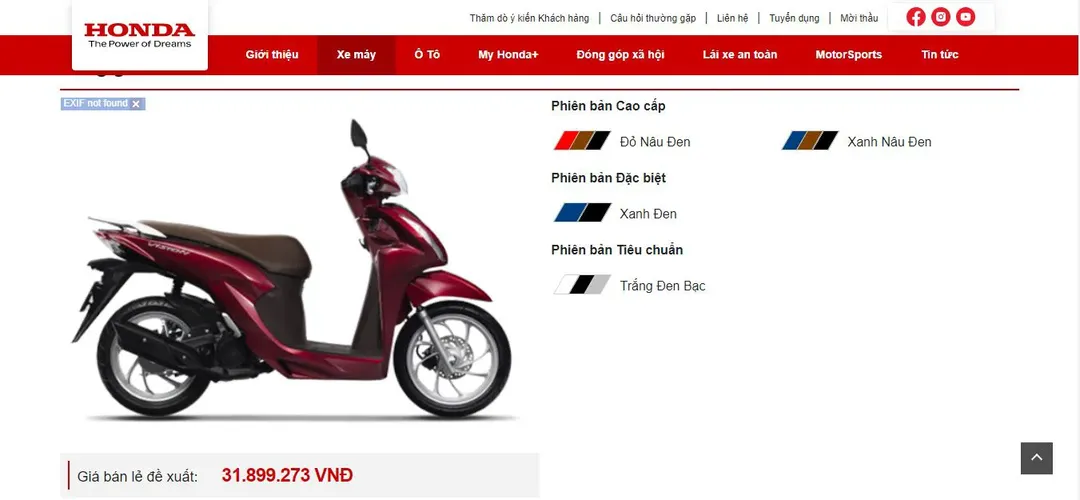This screenshot has height=500, width=1080.
Task: Click the Honda logo to go home
Action: tap(140, 35)
